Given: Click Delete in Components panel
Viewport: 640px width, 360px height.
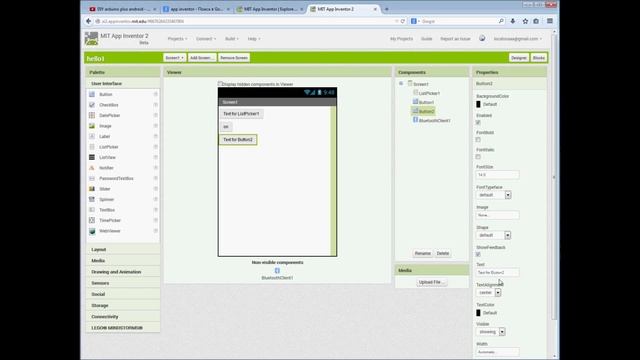Looking at the screenshot, I should coord(442,253).
